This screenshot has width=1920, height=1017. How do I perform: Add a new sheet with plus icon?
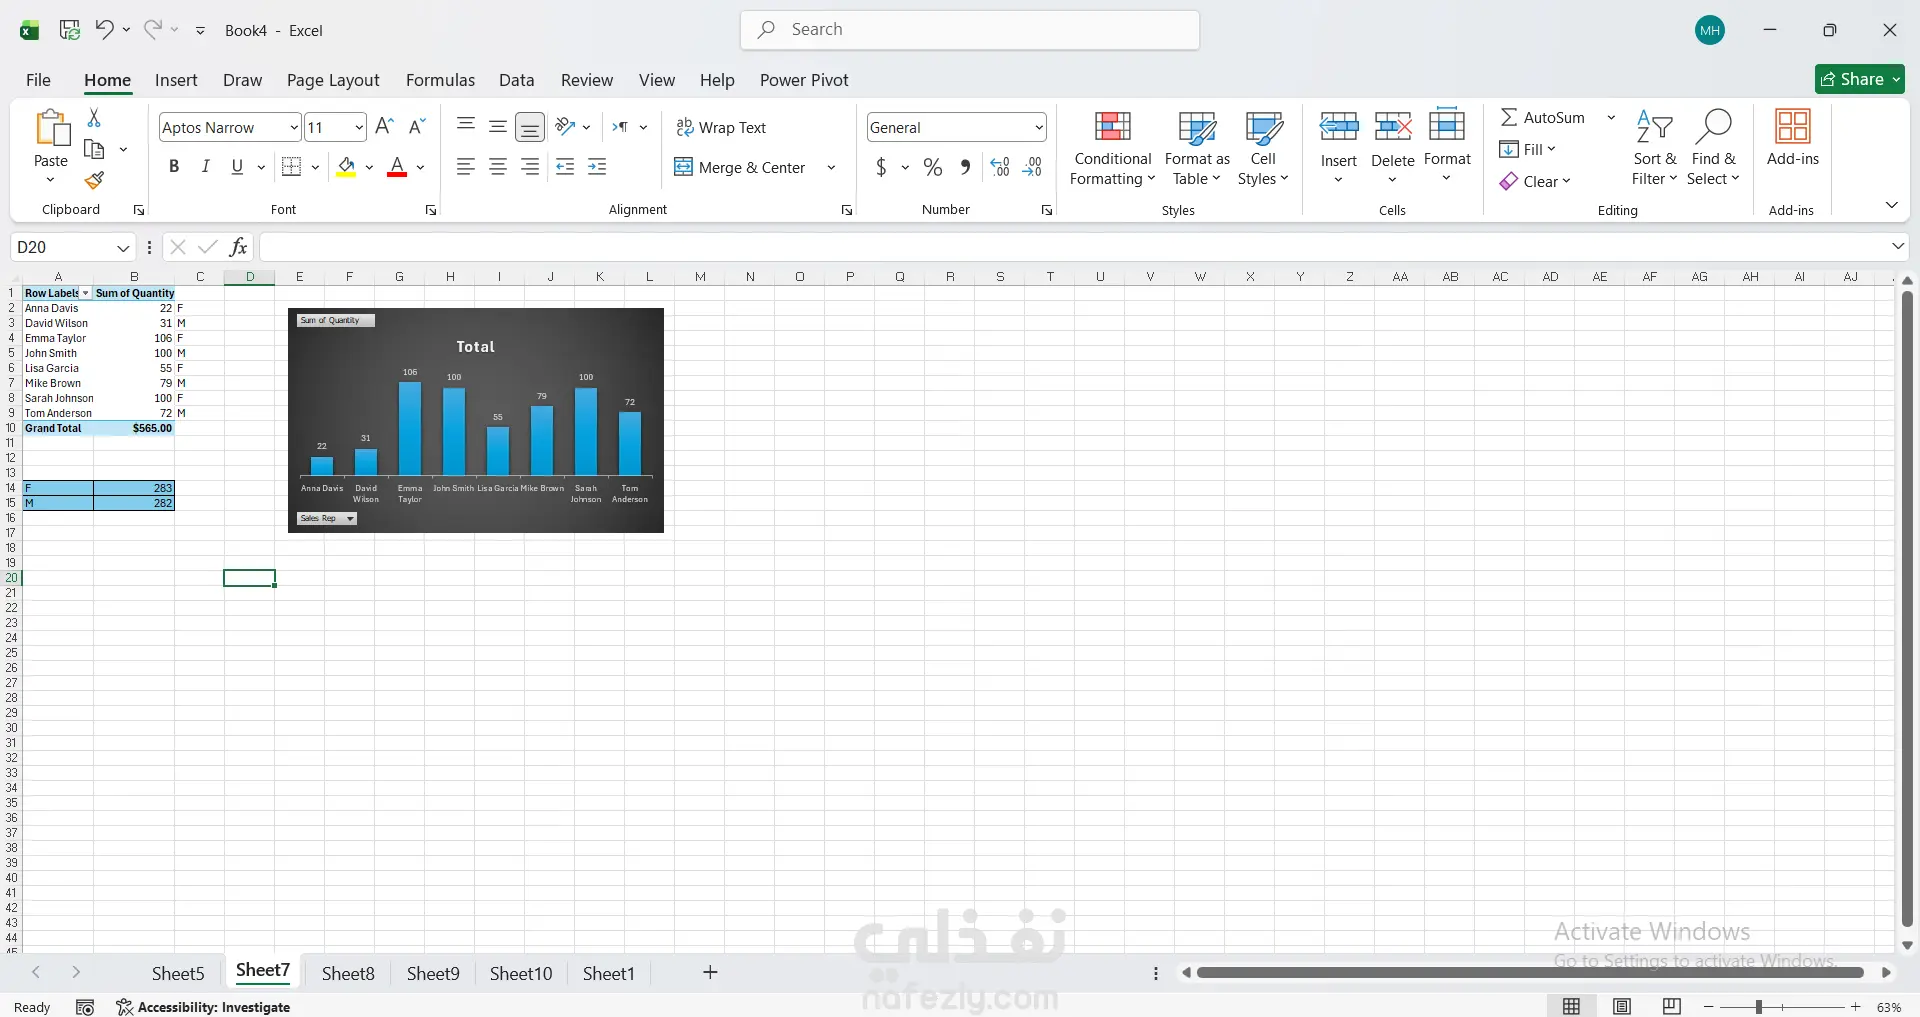tap(710, 973)
